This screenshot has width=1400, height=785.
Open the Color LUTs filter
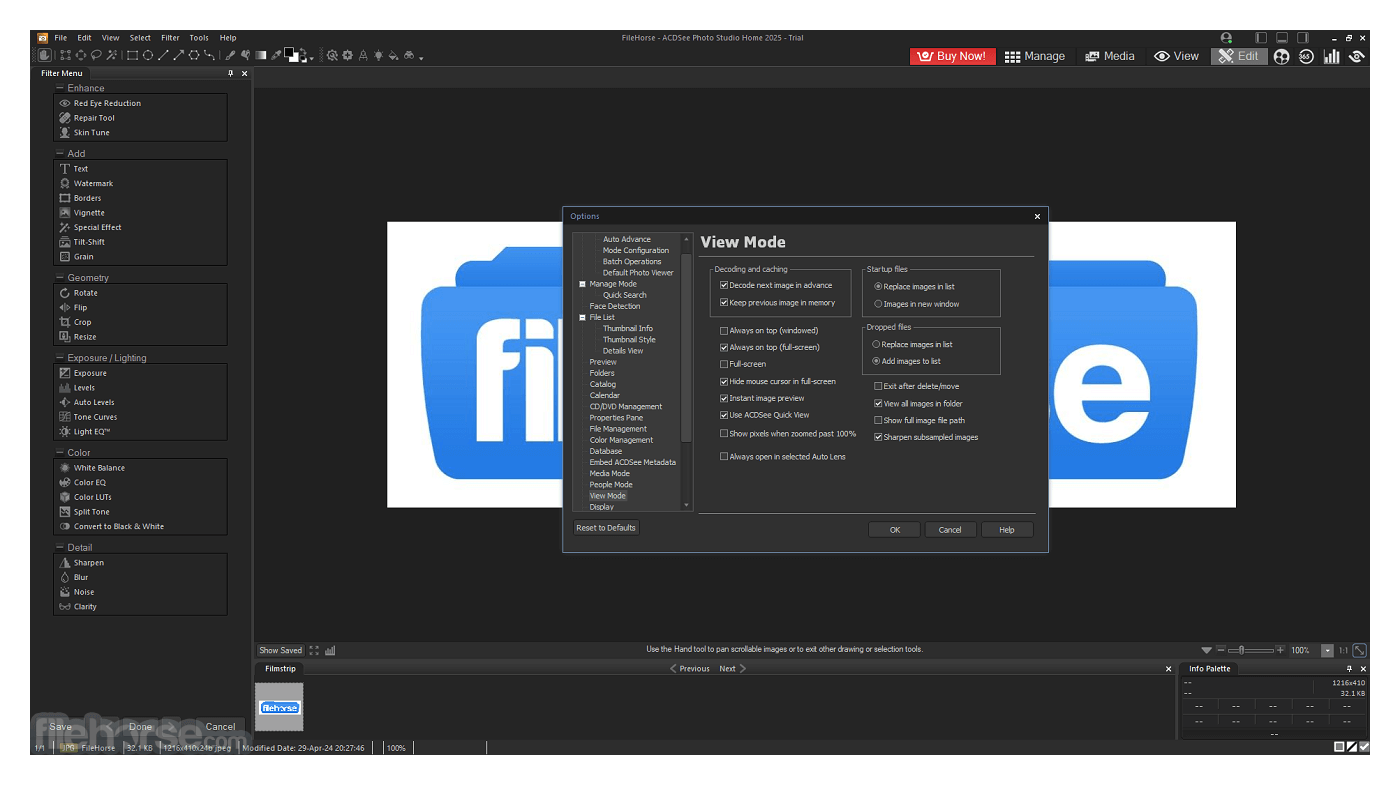[91, 497]
